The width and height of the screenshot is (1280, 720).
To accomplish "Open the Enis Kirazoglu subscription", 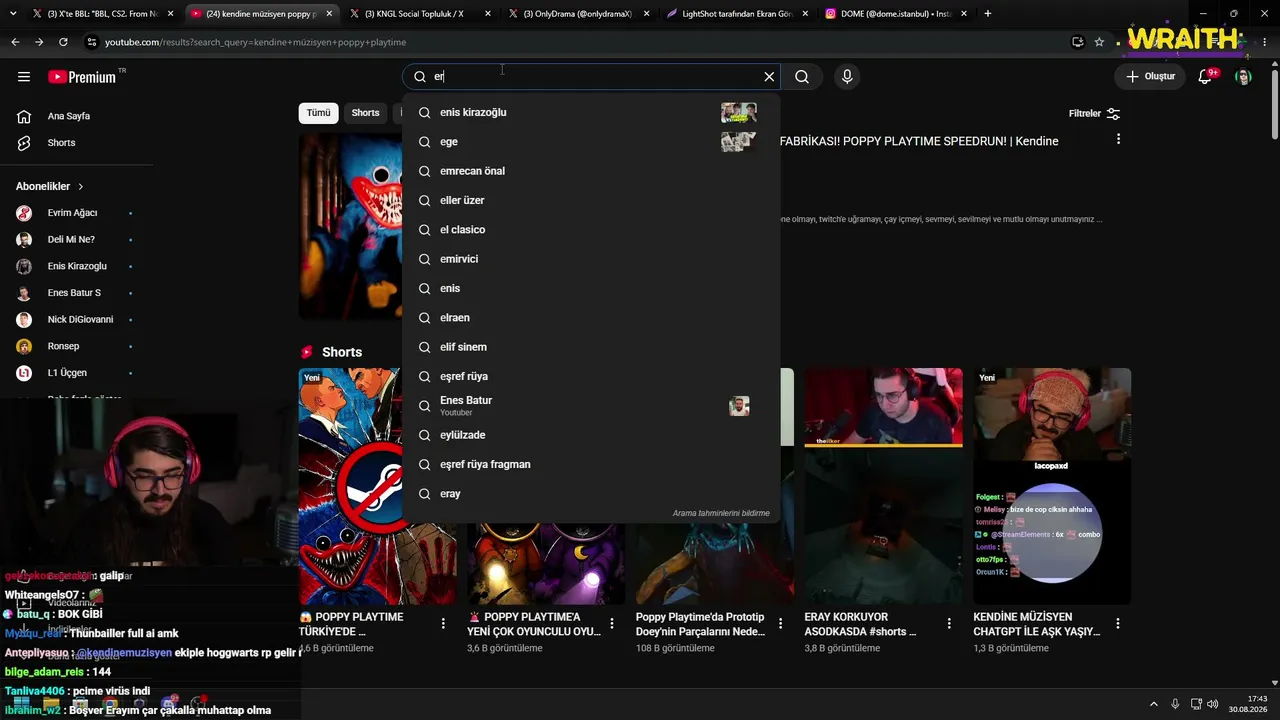I will pos(76,266).
